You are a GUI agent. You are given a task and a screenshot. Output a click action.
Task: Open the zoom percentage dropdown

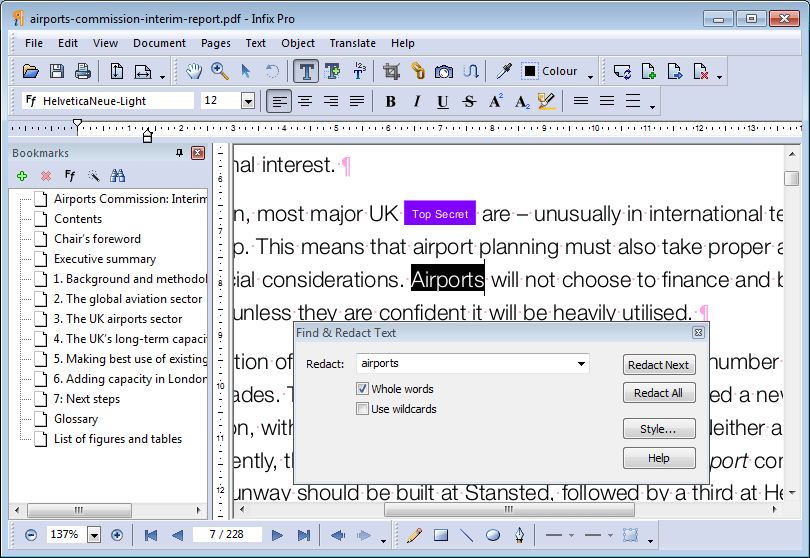point(94,535)
